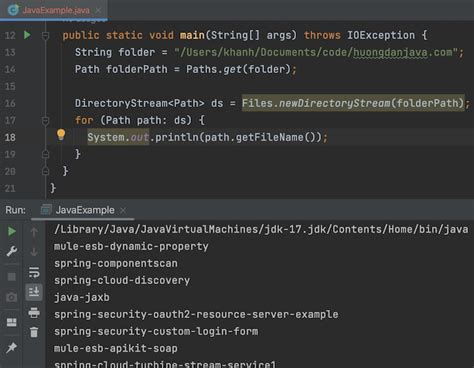Open run configuration wrench icon
The height and width of the screenshot is (368, 474).
tap(12, 251)
